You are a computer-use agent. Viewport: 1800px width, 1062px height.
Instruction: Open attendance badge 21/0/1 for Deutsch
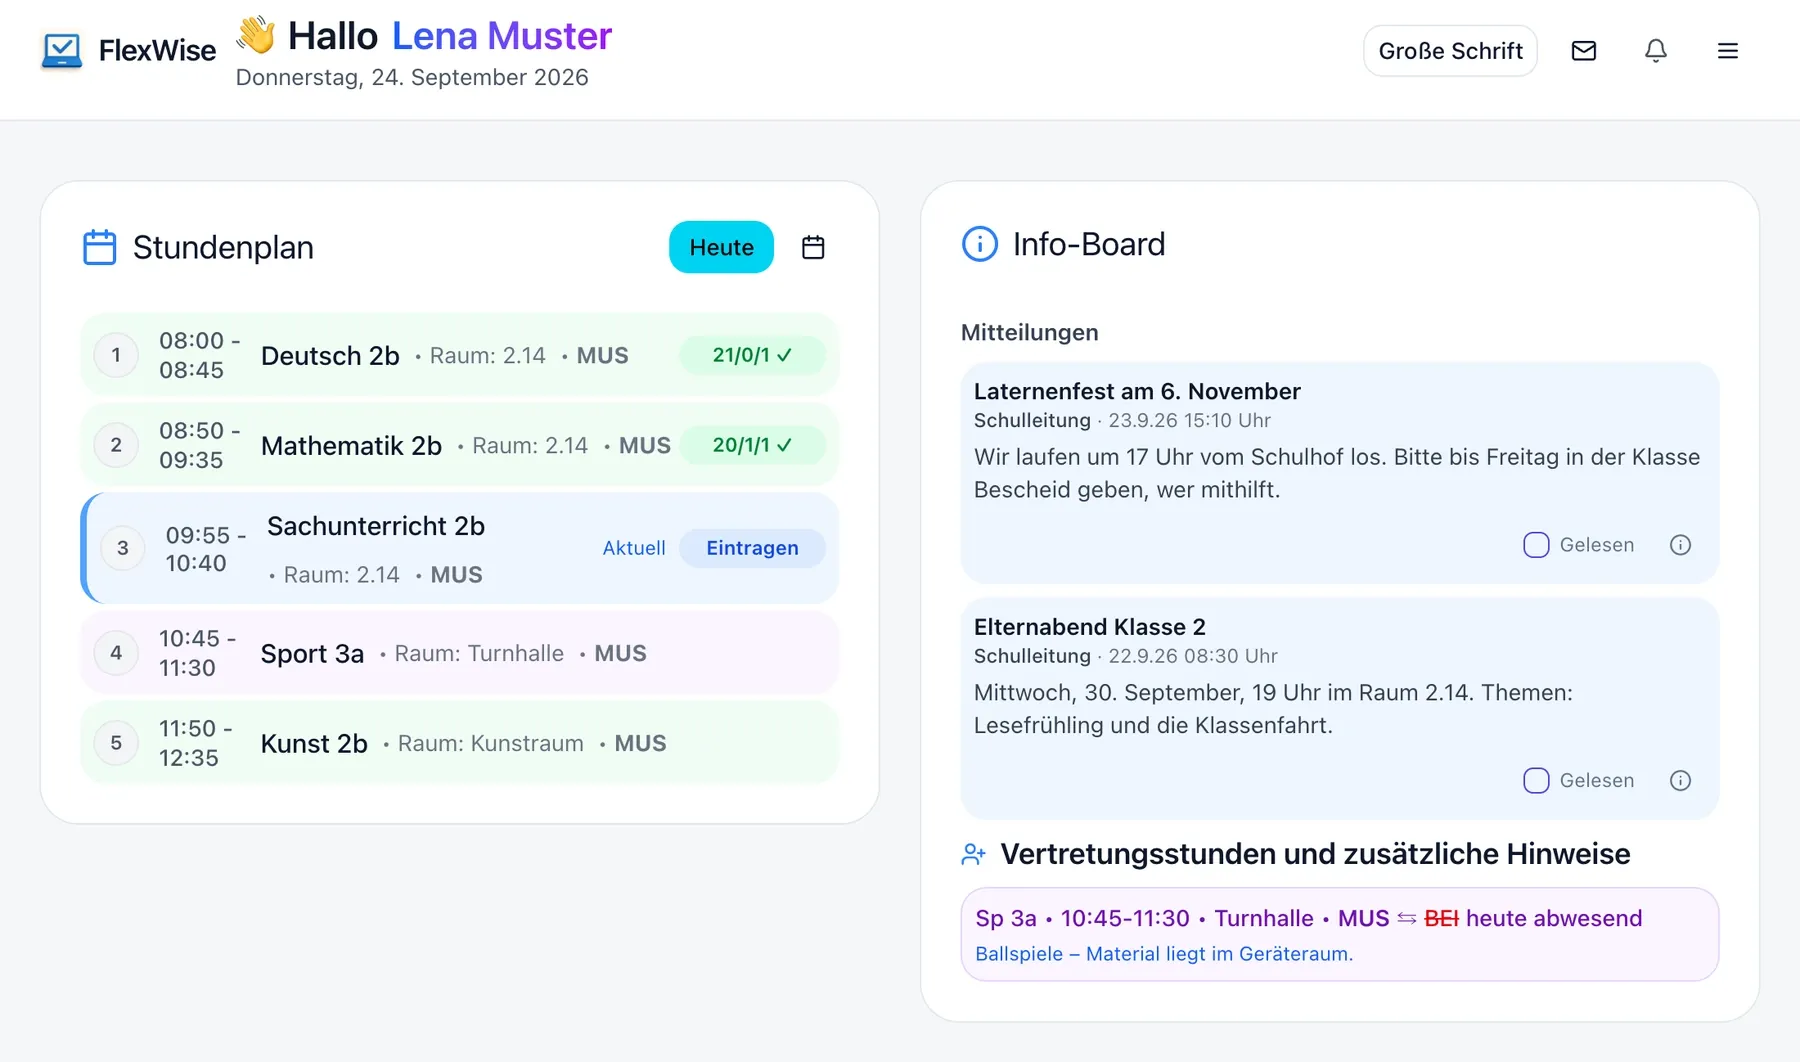pos(752,355)
